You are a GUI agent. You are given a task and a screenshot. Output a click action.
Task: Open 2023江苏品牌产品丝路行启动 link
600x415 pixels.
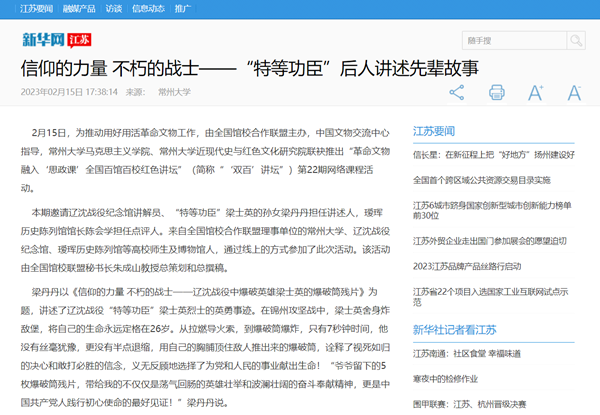[x=467, y=266]
